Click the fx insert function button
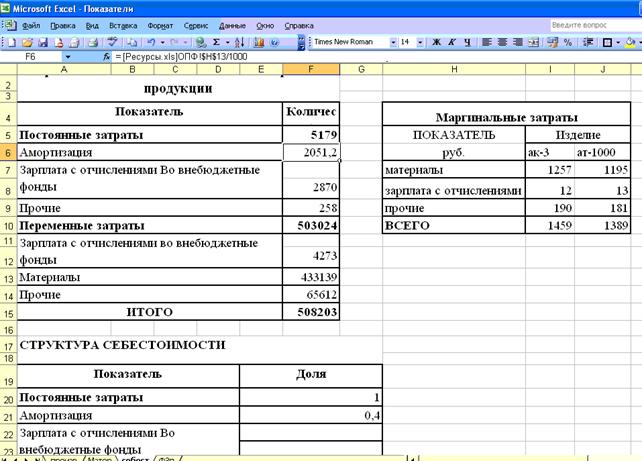This screenshot has height=461, width=642. click(x=106, y=56)
